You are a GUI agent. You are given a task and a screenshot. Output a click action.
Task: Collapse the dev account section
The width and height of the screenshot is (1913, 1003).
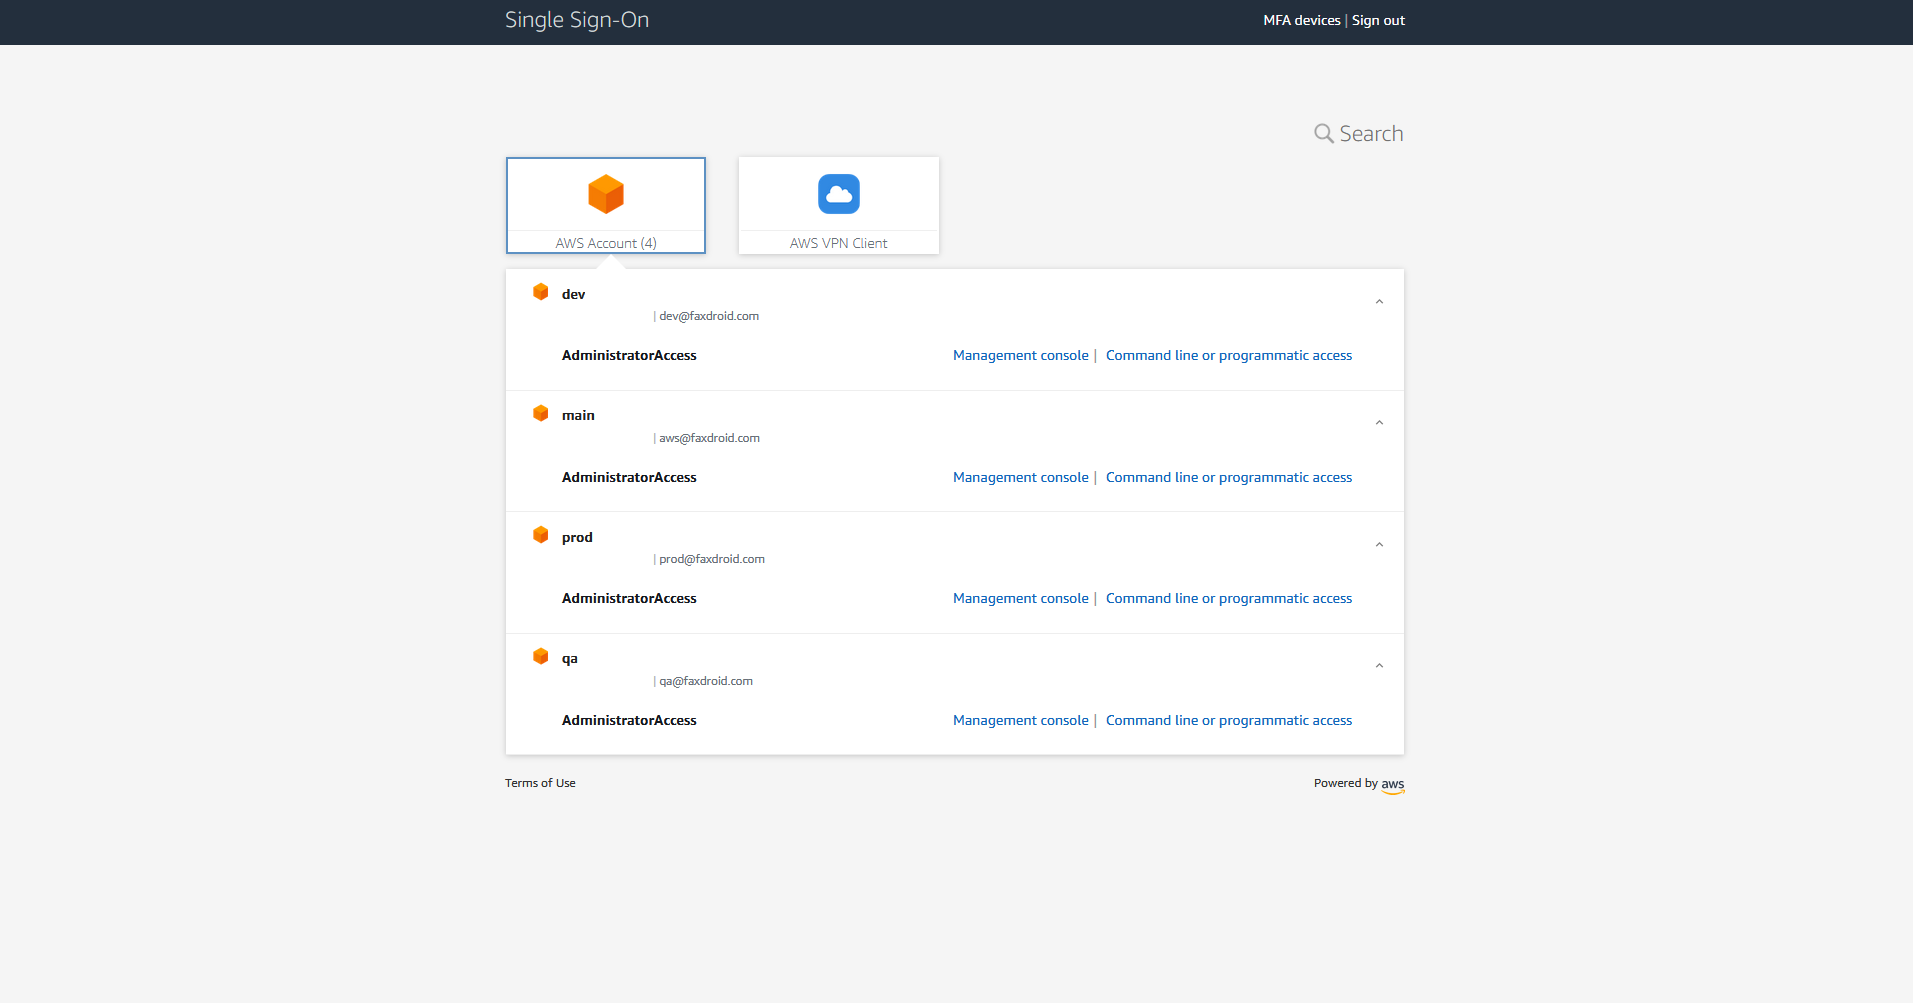(1379, 302)
